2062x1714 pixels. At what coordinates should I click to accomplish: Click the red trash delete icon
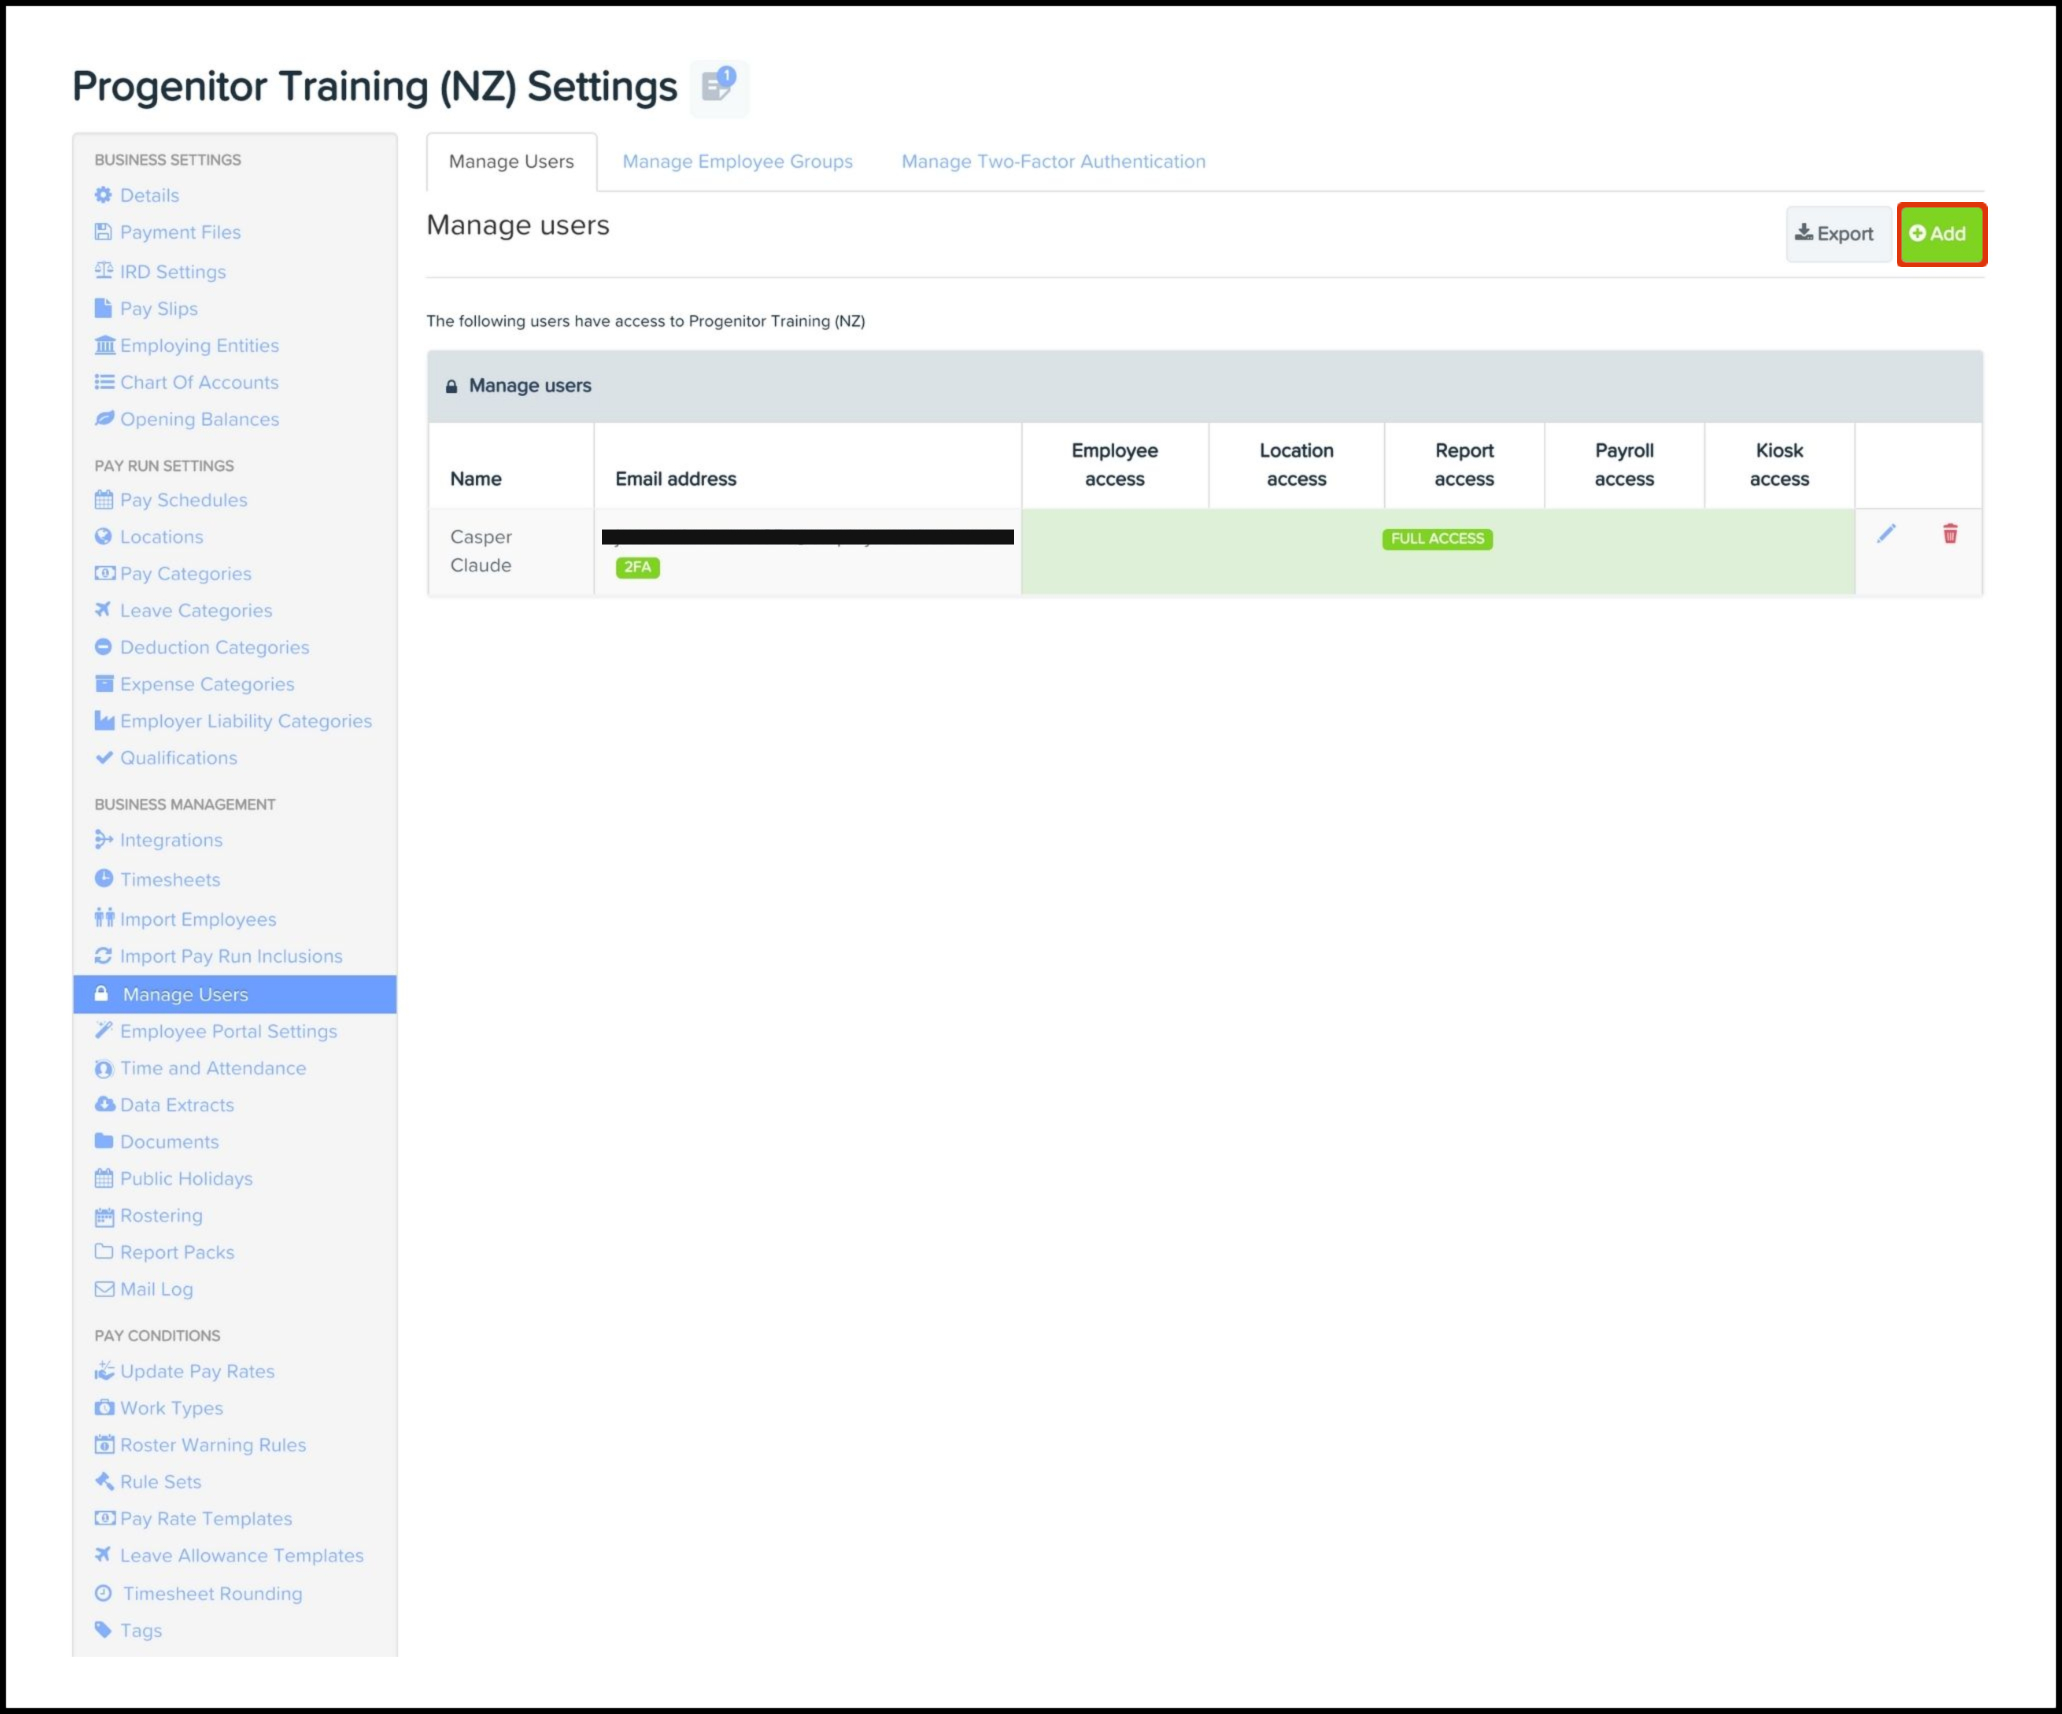(x=1949, y=534)
